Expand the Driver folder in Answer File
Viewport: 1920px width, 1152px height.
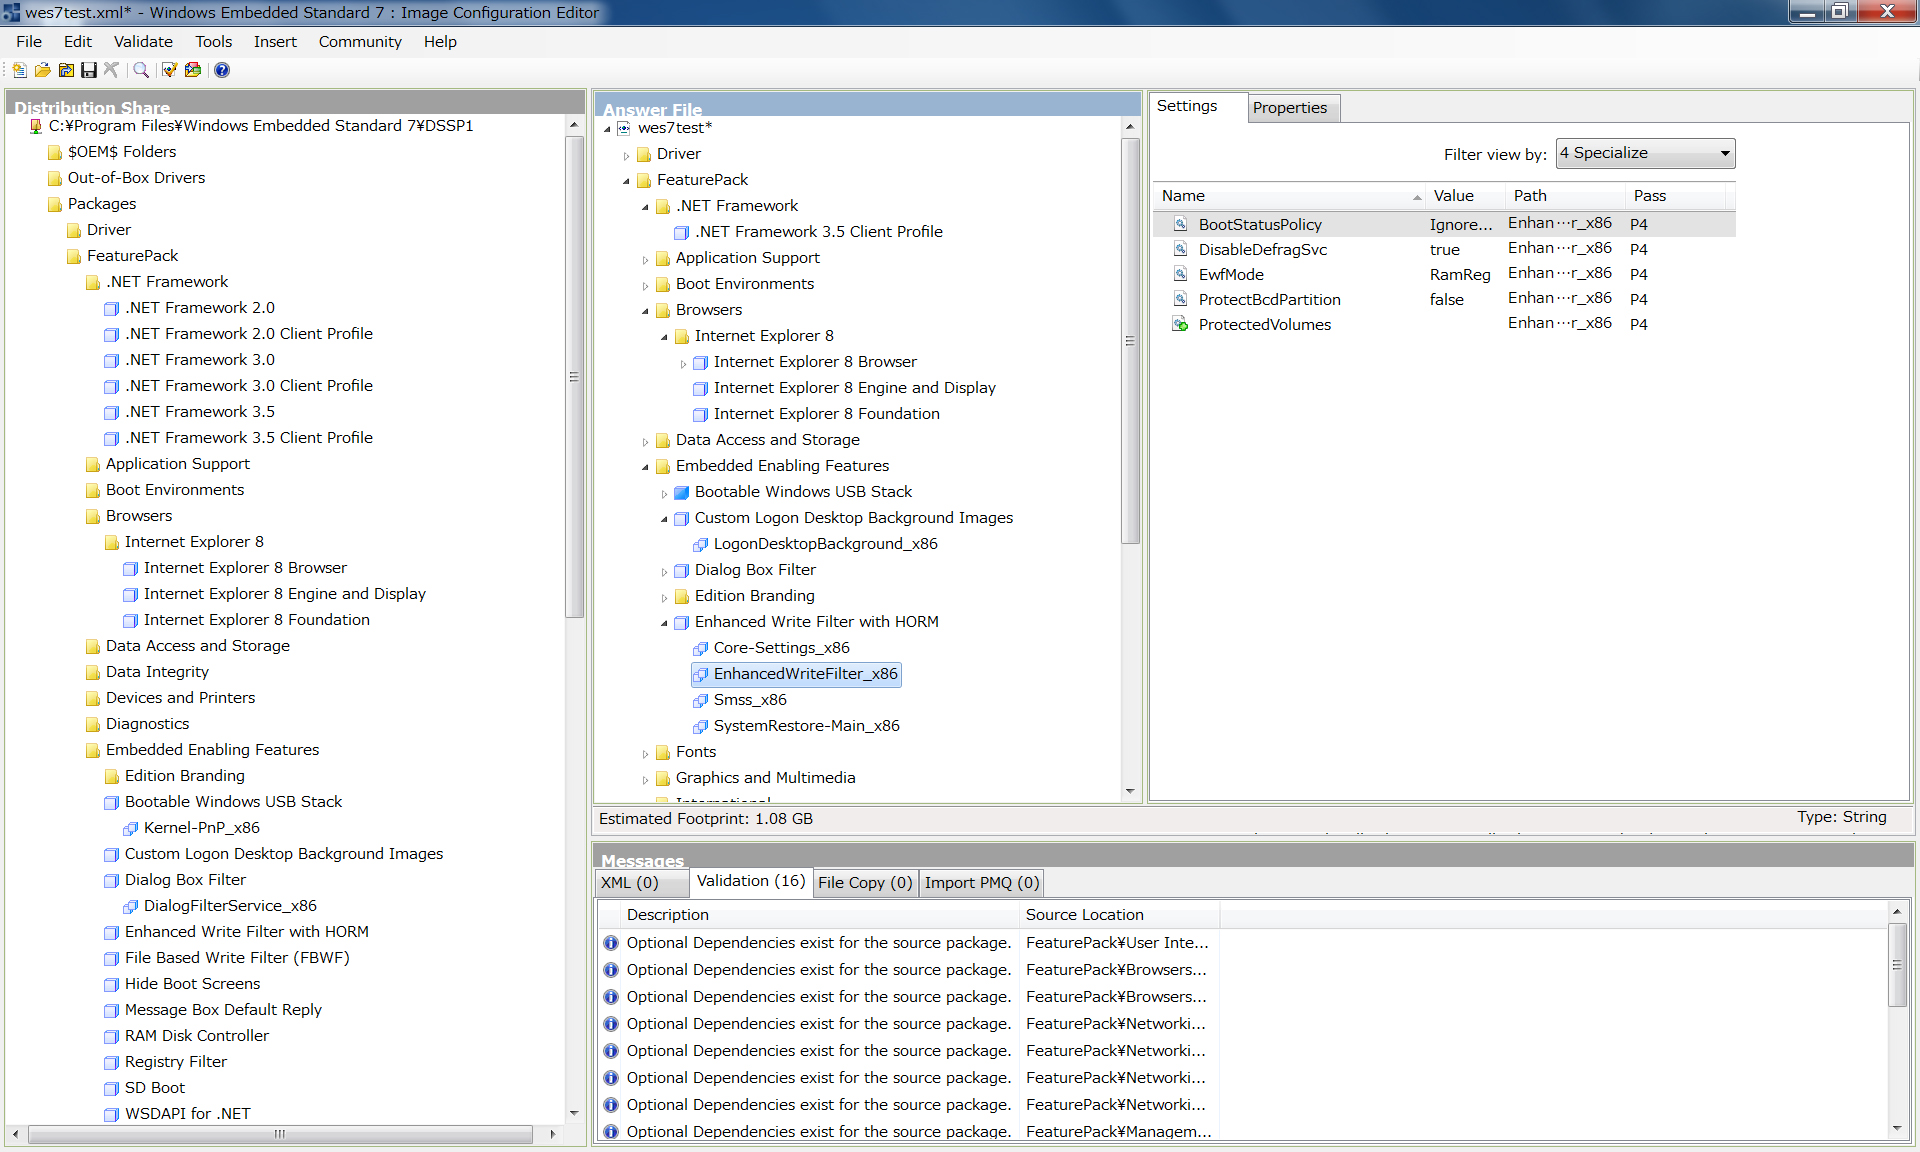point(626,155)
